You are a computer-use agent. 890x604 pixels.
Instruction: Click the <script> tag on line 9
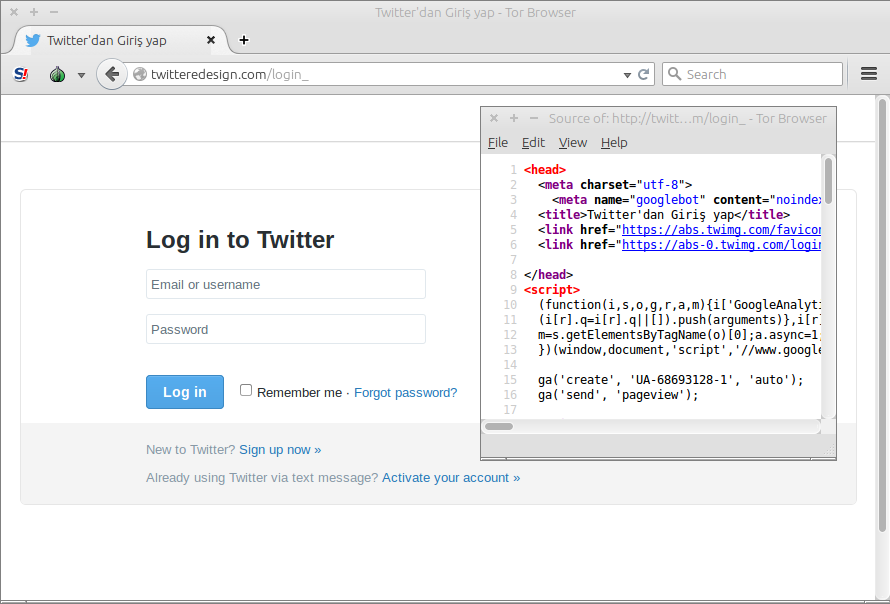tap(552, 290)
